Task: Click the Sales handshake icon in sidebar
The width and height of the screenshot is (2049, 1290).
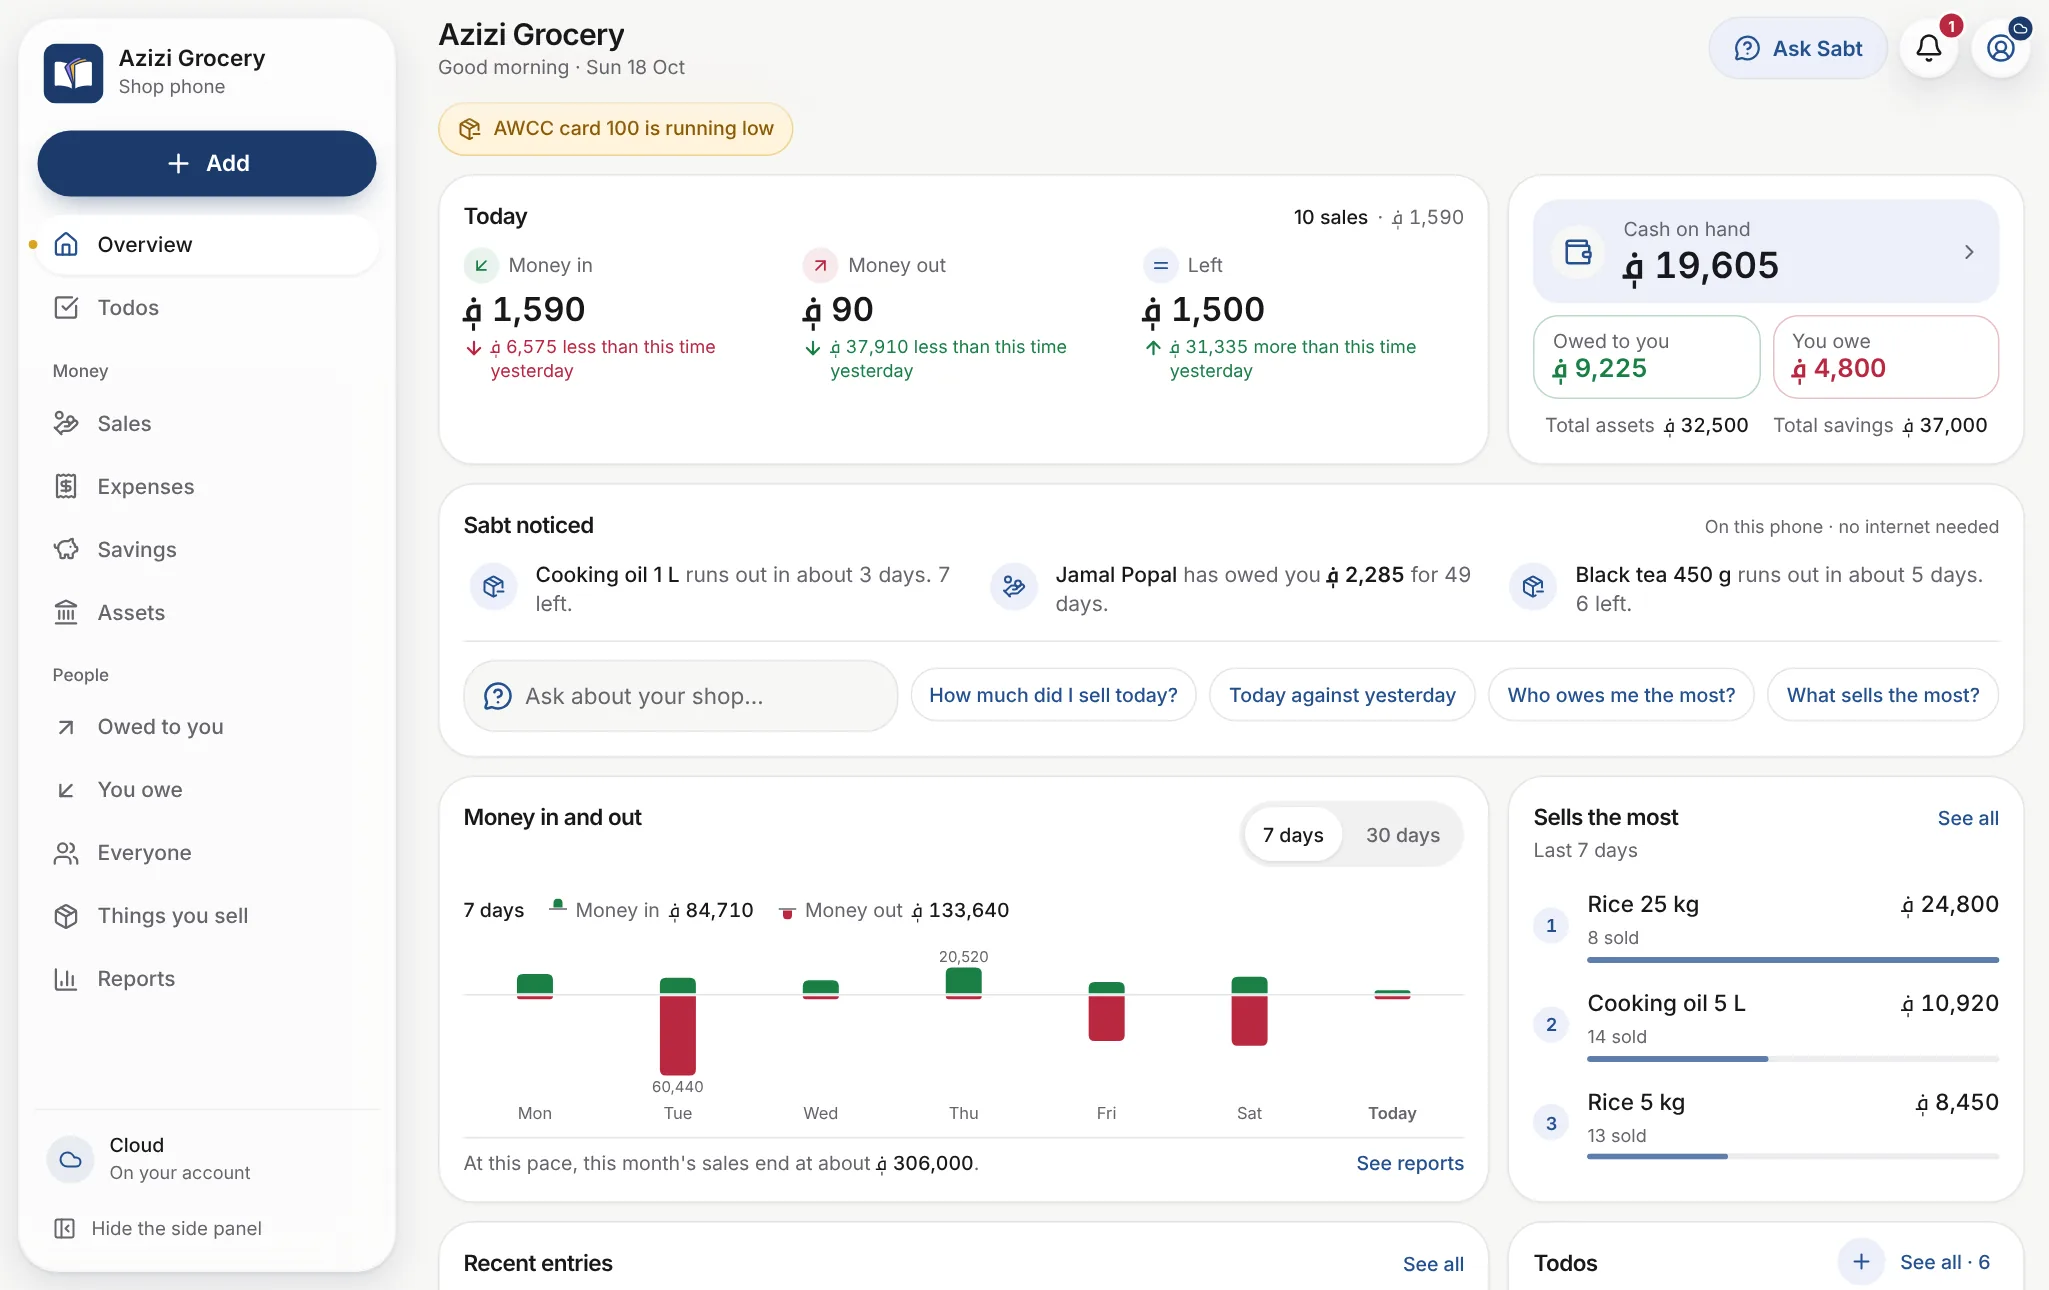Action: [x=66, y=423]
